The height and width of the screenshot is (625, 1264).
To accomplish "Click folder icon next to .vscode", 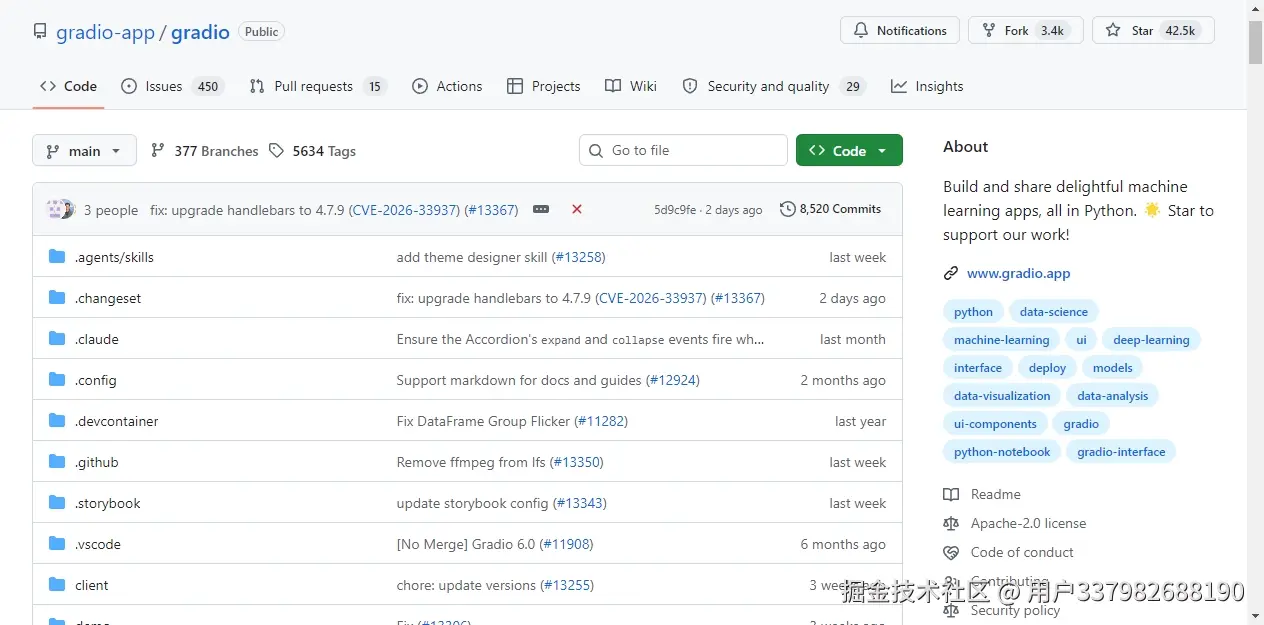I will 57,544.
